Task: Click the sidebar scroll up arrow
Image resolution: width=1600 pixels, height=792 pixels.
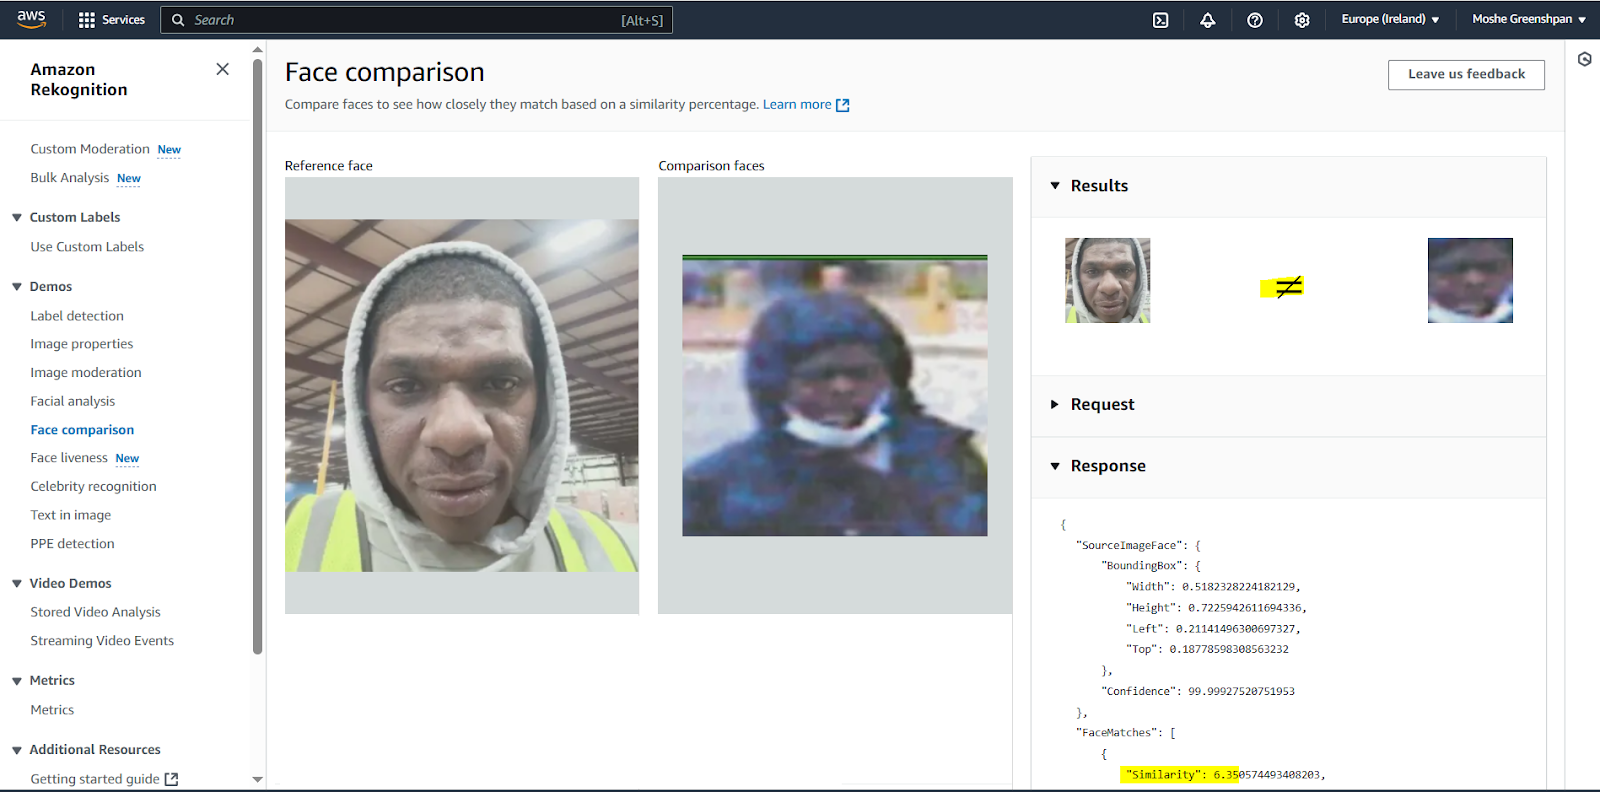Action: tap(258, 49)
